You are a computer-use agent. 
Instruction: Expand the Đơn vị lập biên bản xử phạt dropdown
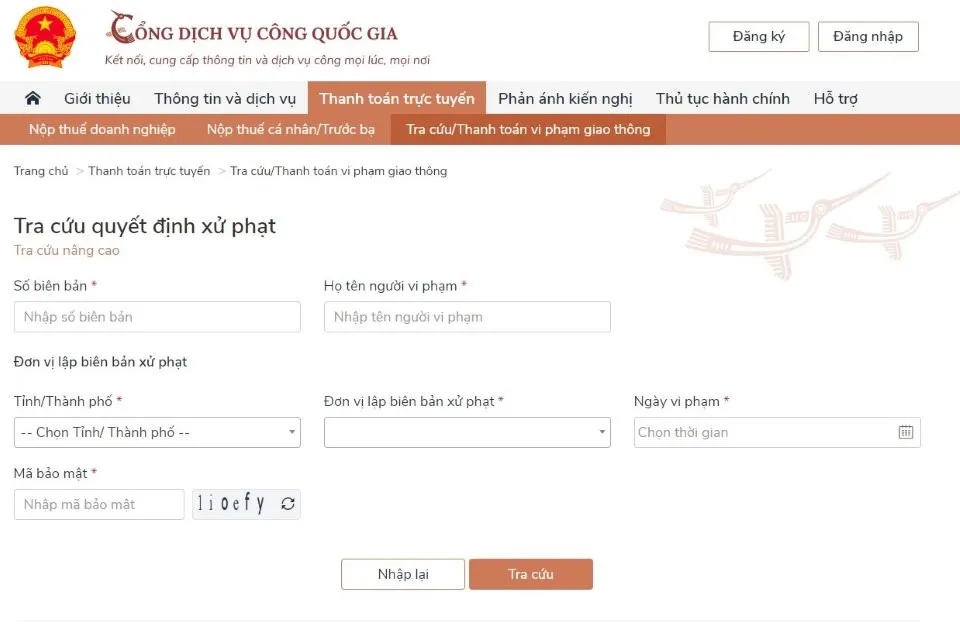(467, 432)
